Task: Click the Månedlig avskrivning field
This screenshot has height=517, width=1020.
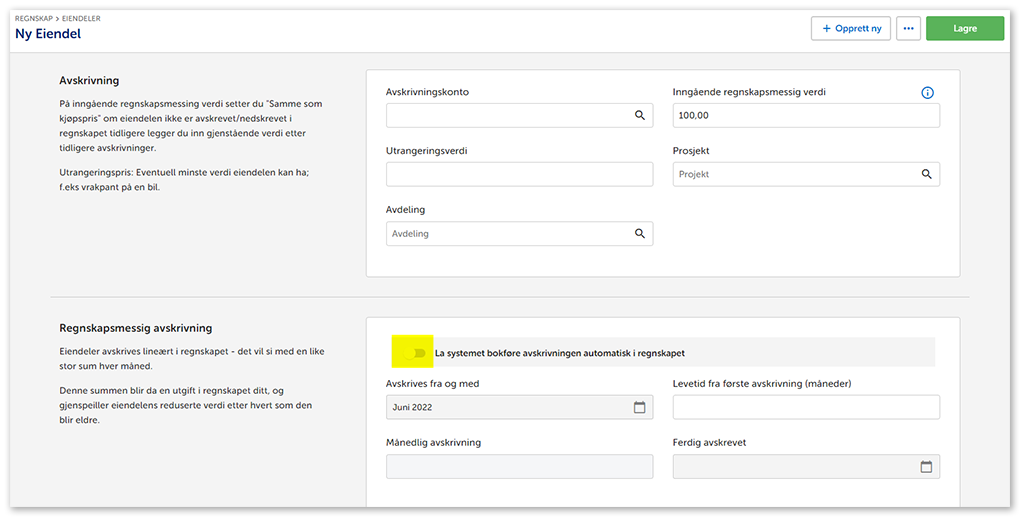Action: tap(519, 467)
